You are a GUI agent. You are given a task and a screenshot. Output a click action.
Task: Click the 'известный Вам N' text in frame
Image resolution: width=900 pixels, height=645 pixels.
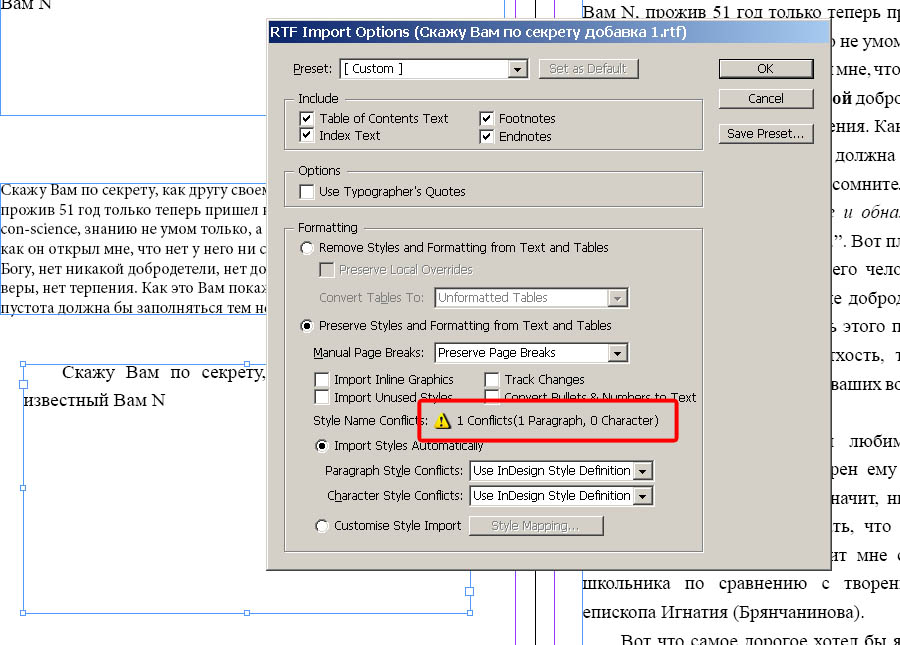[x=94, y=400]
